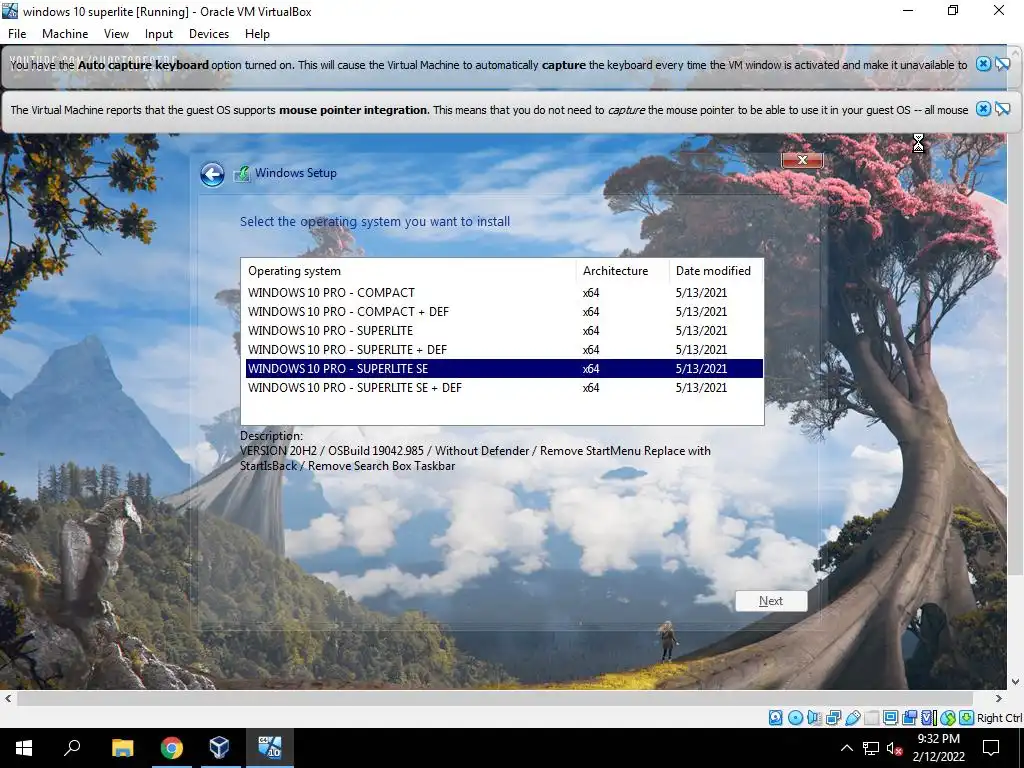
Task: Open the network adapters status icon
Action: [833, 718]
